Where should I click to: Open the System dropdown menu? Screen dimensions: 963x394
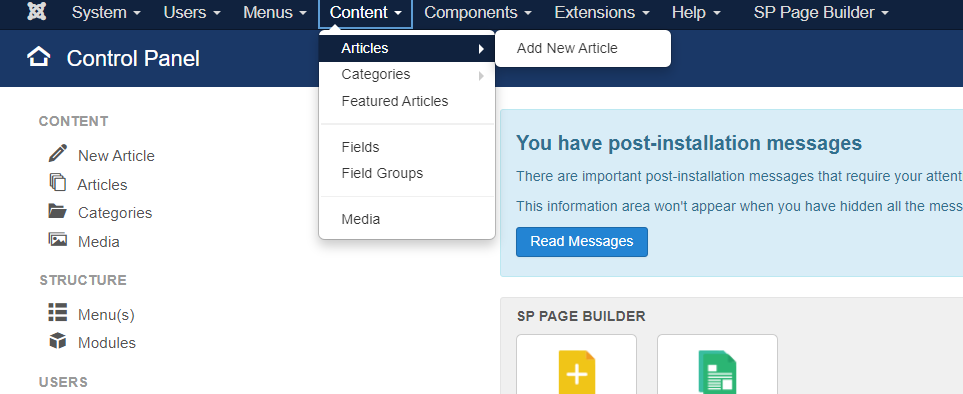[106, 12]
